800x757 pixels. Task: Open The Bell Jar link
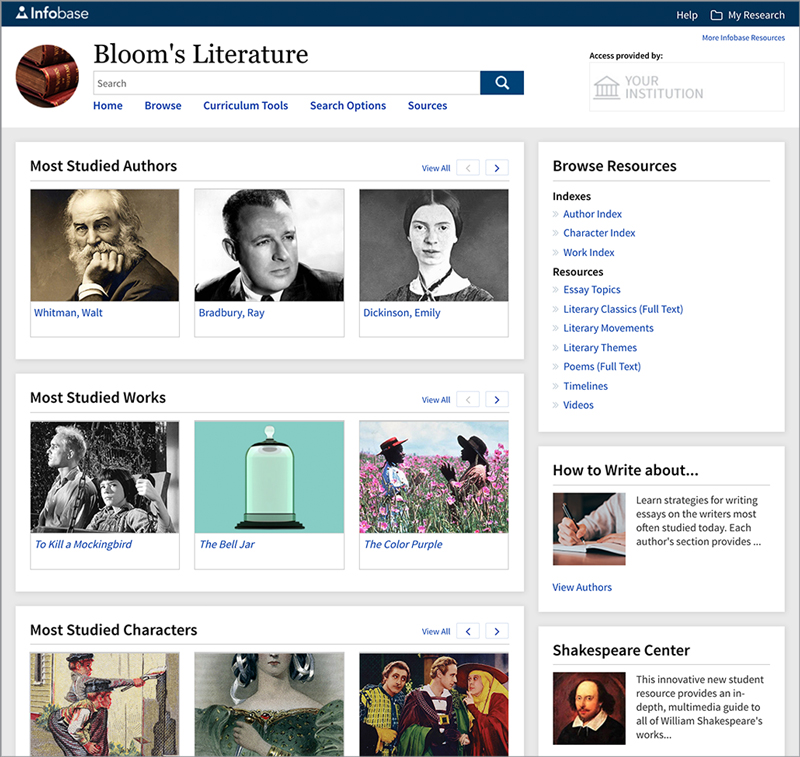point(227,544)
